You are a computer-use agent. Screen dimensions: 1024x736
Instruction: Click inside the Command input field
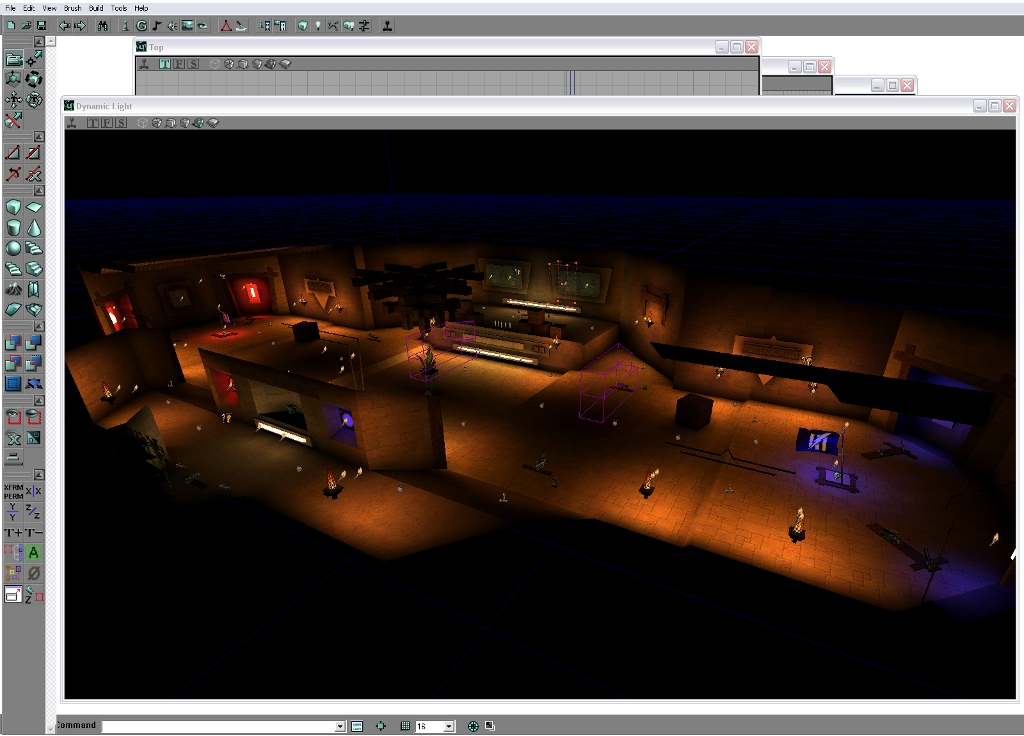point(200,726)
